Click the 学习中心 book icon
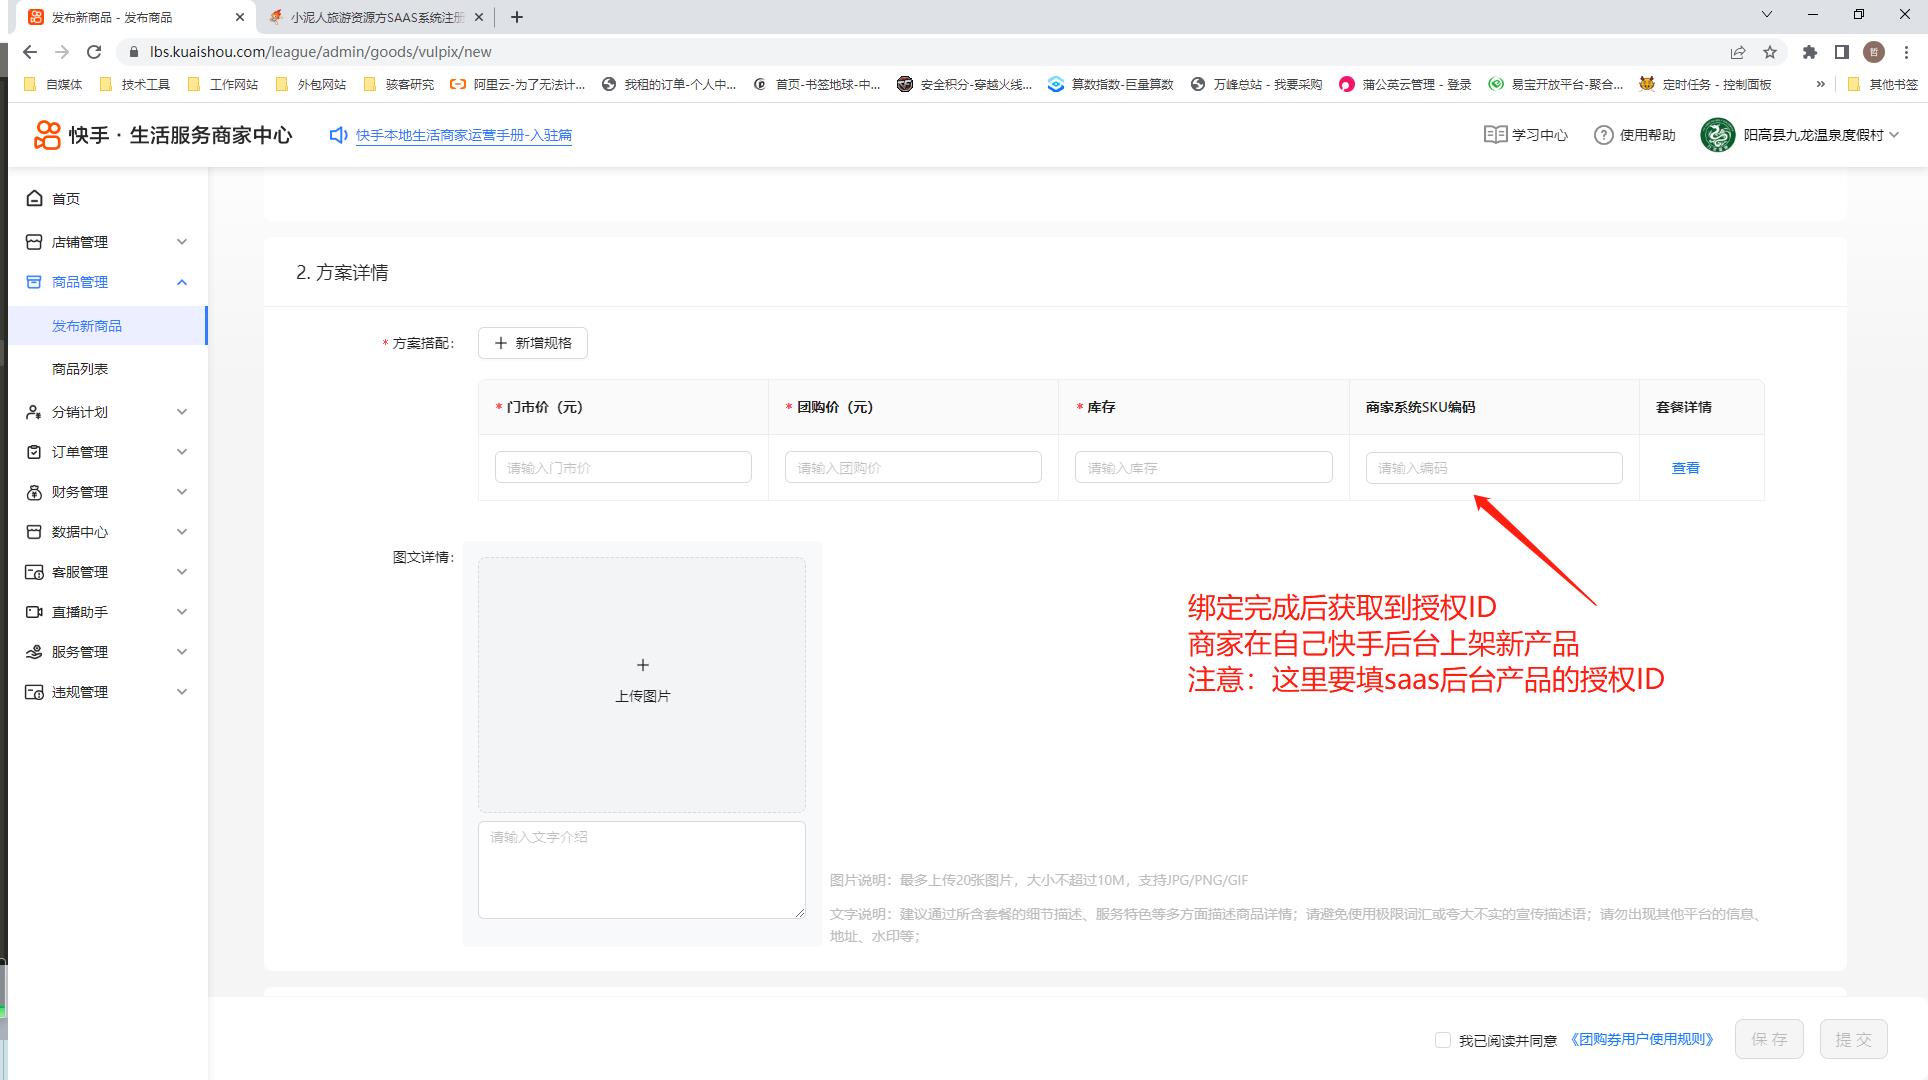The image size is (1928, 1080). point(1495,135)
